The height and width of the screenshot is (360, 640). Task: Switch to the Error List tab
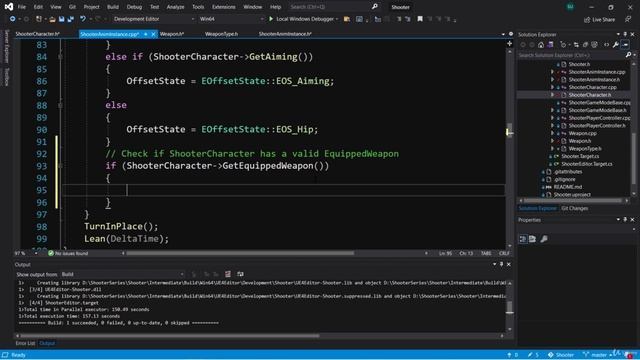(25, 343)
